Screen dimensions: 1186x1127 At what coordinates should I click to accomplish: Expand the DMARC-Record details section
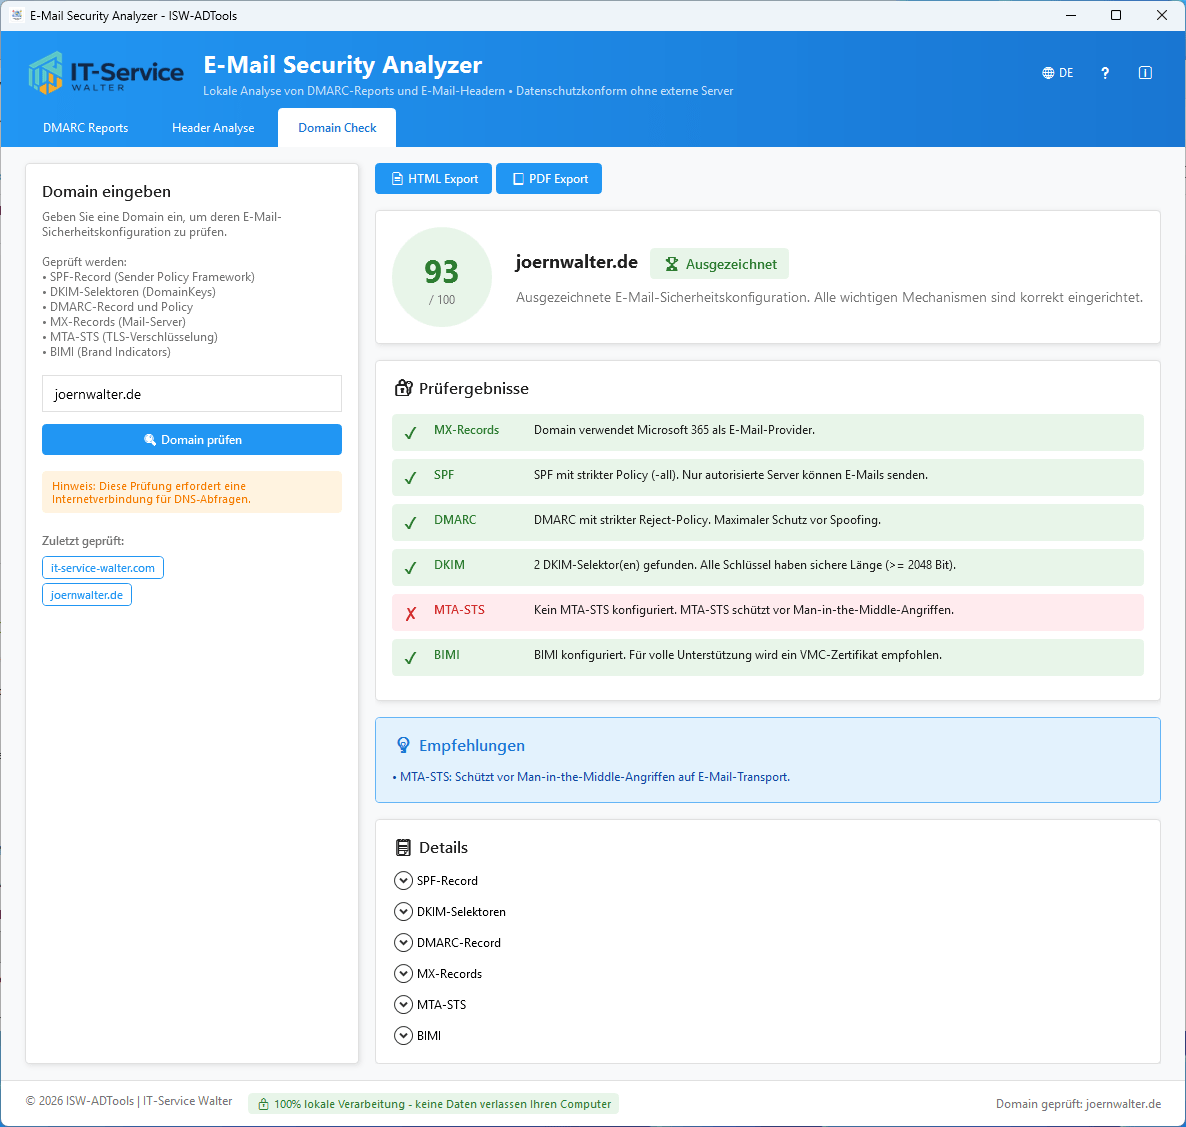click(x=403, y=943)
